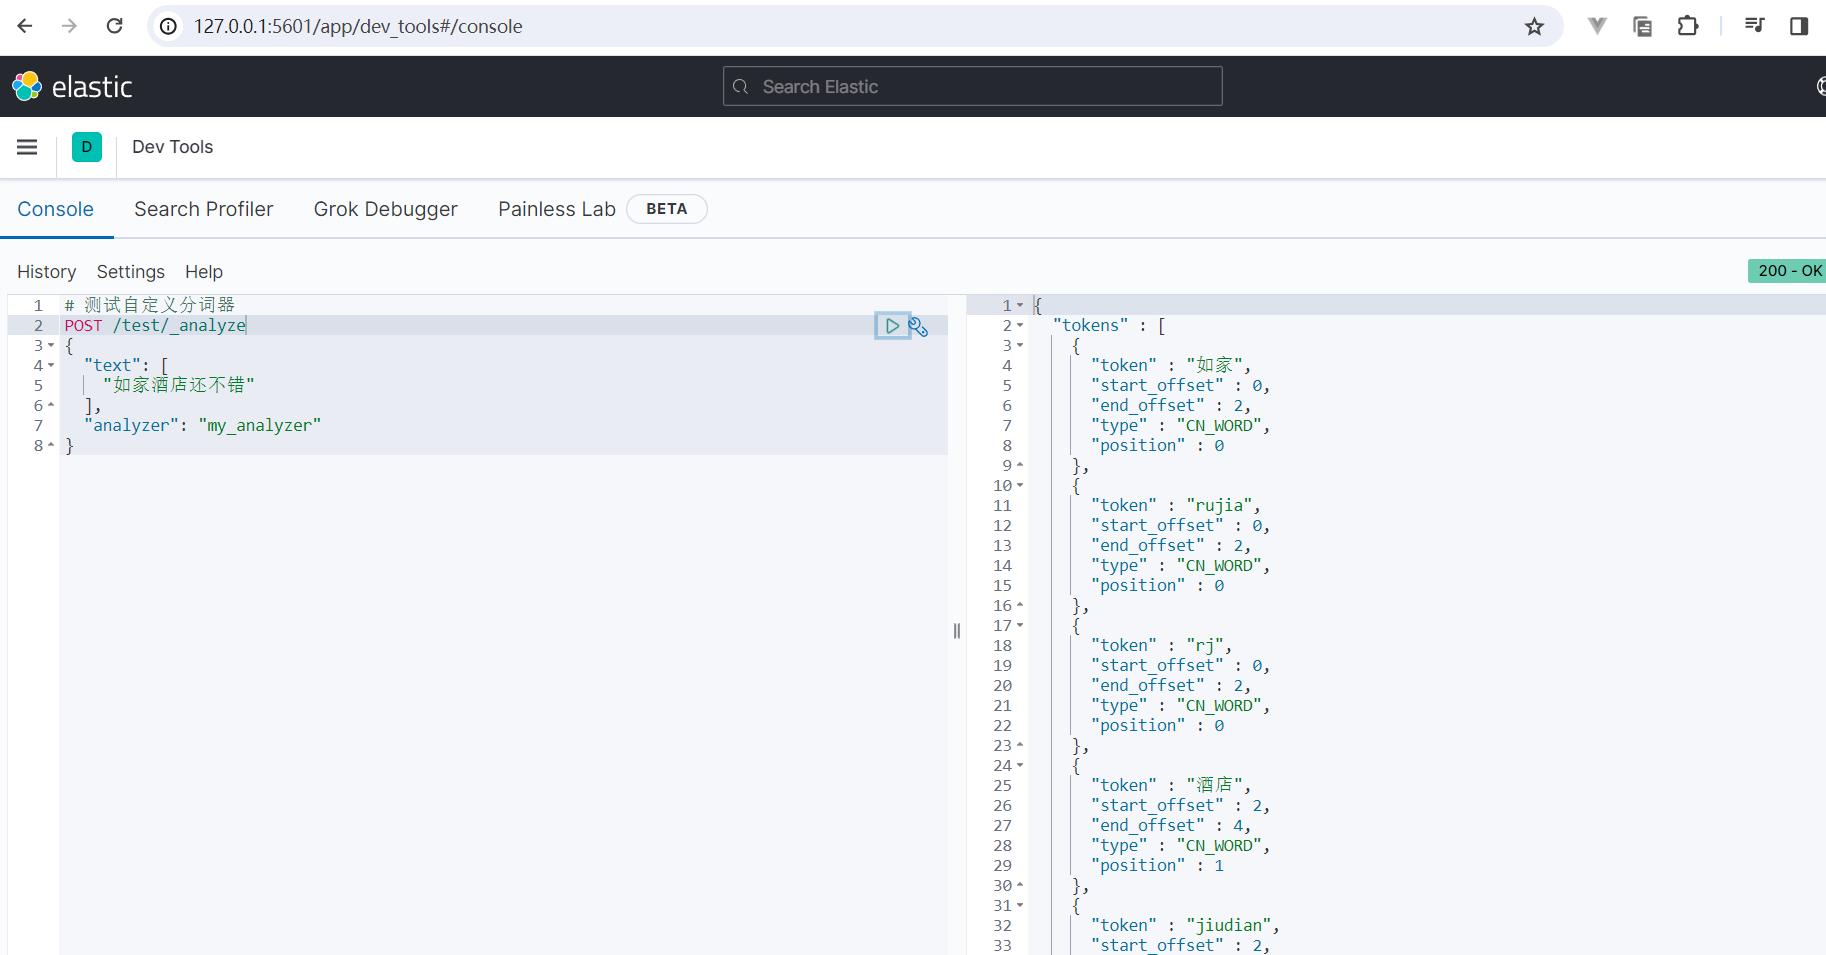Click the browser forward arrow
The image size is (1826, 955).
click(69, 26)
